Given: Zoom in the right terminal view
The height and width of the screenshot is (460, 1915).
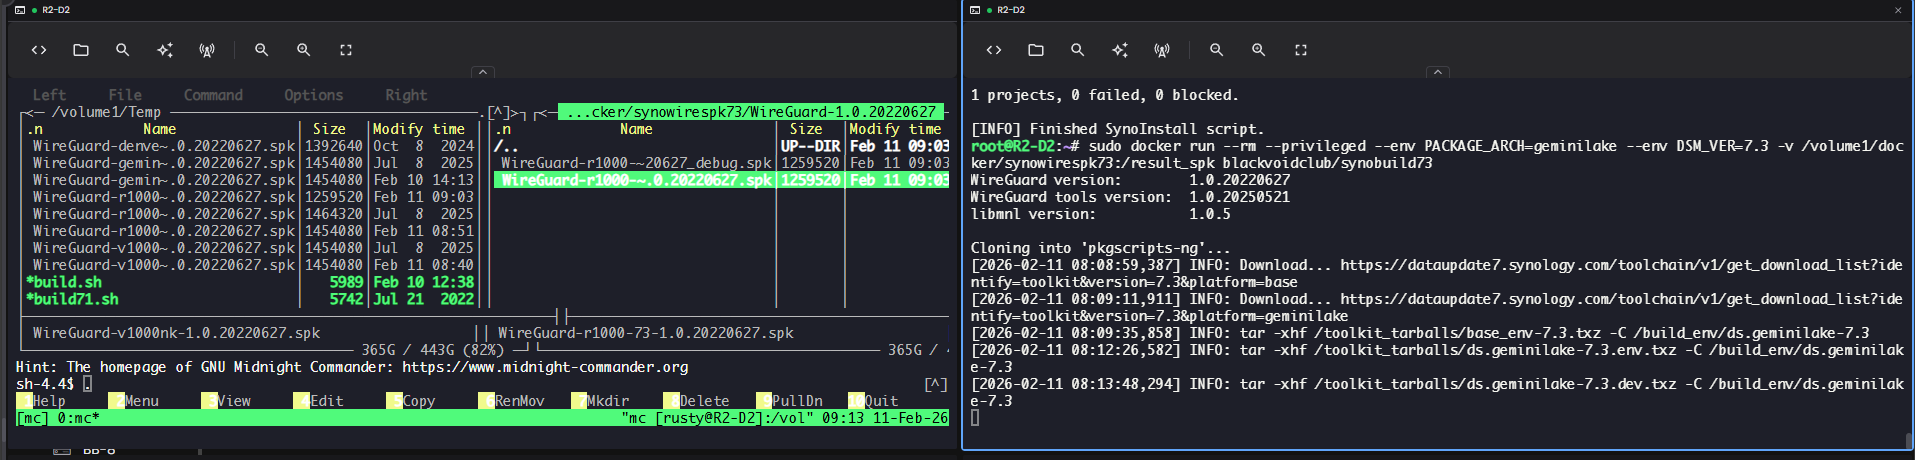Looking at the screenshot, I should (x=1258, y=50).
